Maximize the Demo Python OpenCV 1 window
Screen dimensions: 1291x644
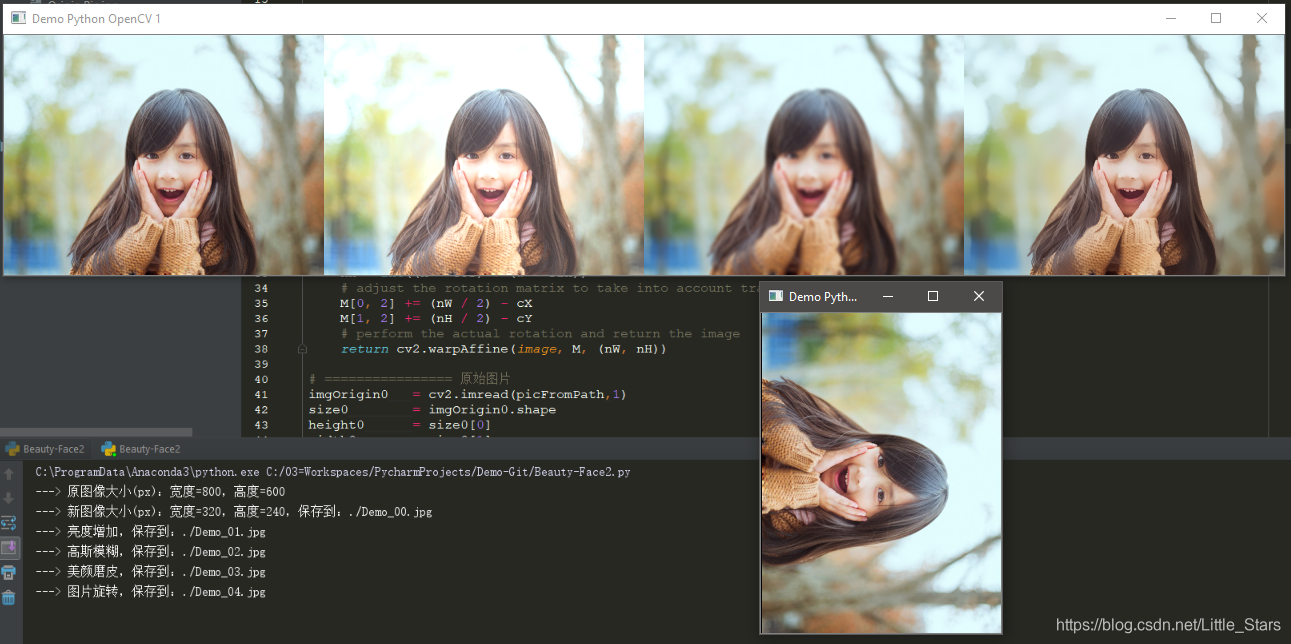[1216, 18]
